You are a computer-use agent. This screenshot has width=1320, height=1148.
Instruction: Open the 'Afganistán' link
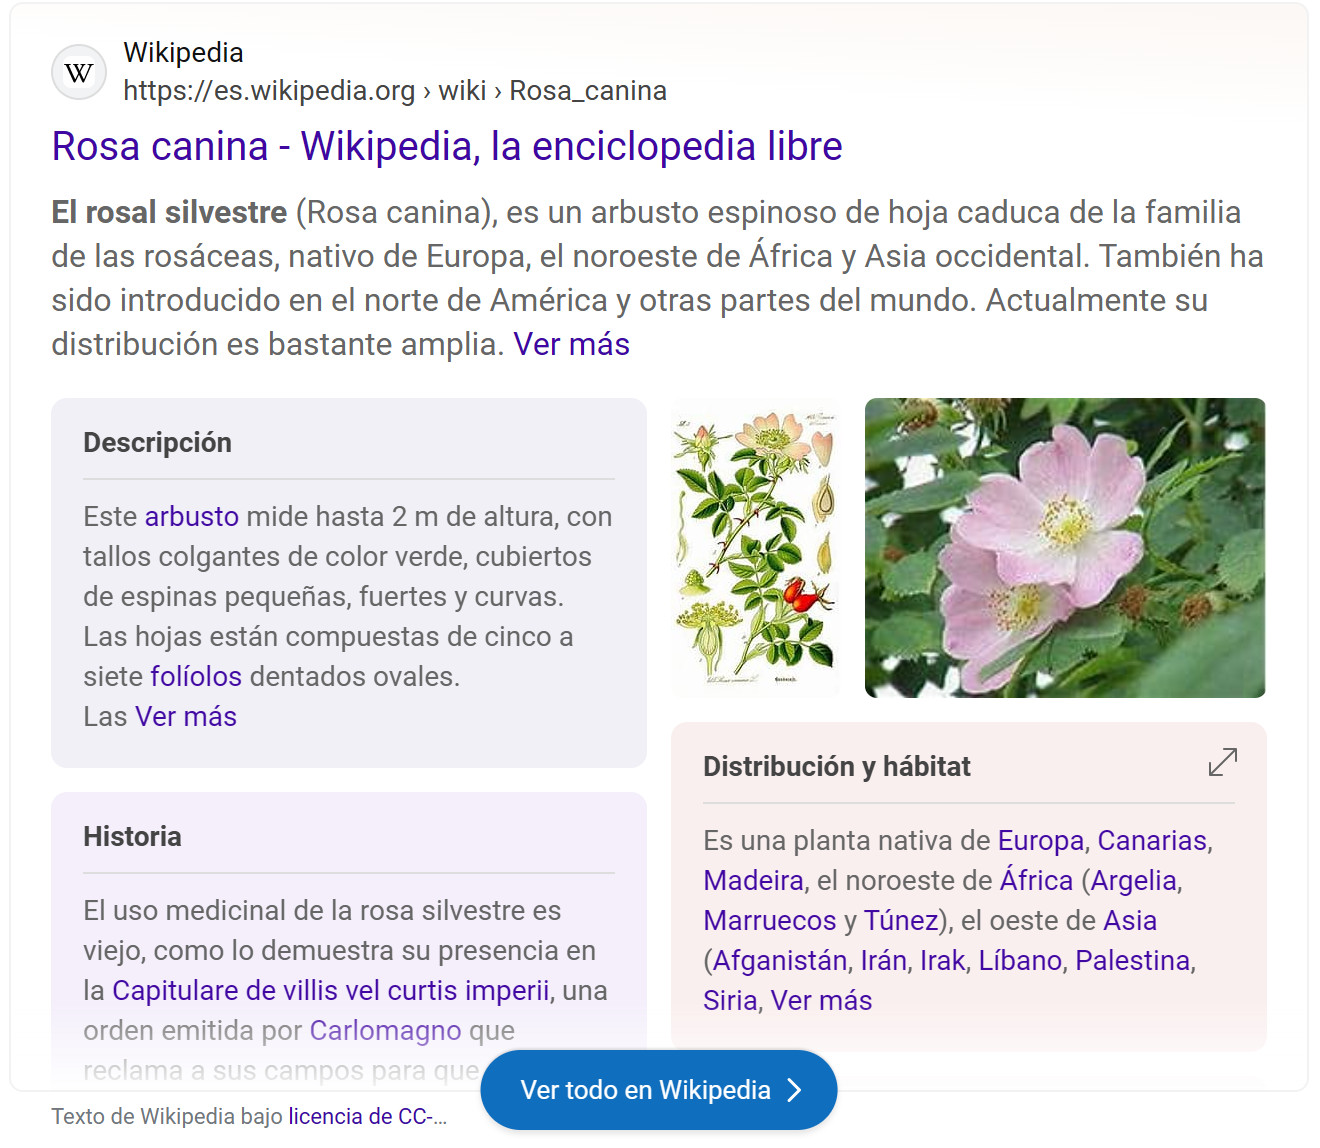point(780,960)
